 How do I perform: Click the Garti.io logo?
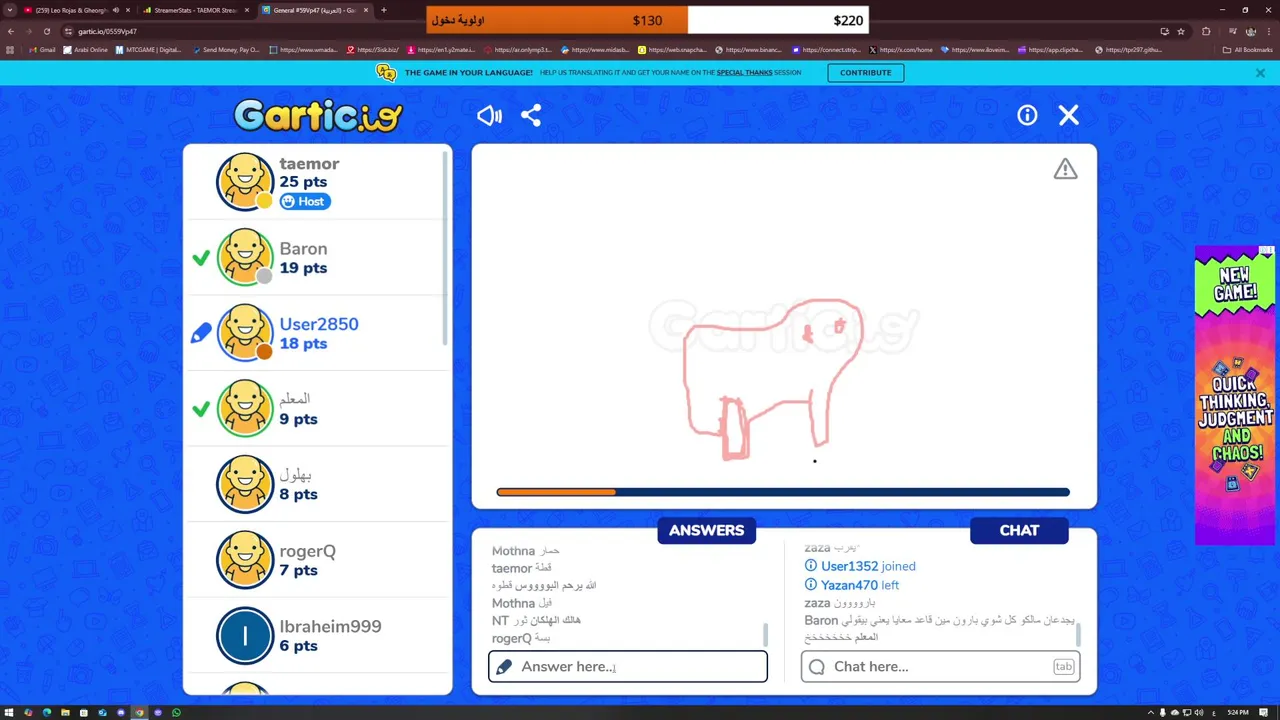pyautogui.click(x=318, y=116)
